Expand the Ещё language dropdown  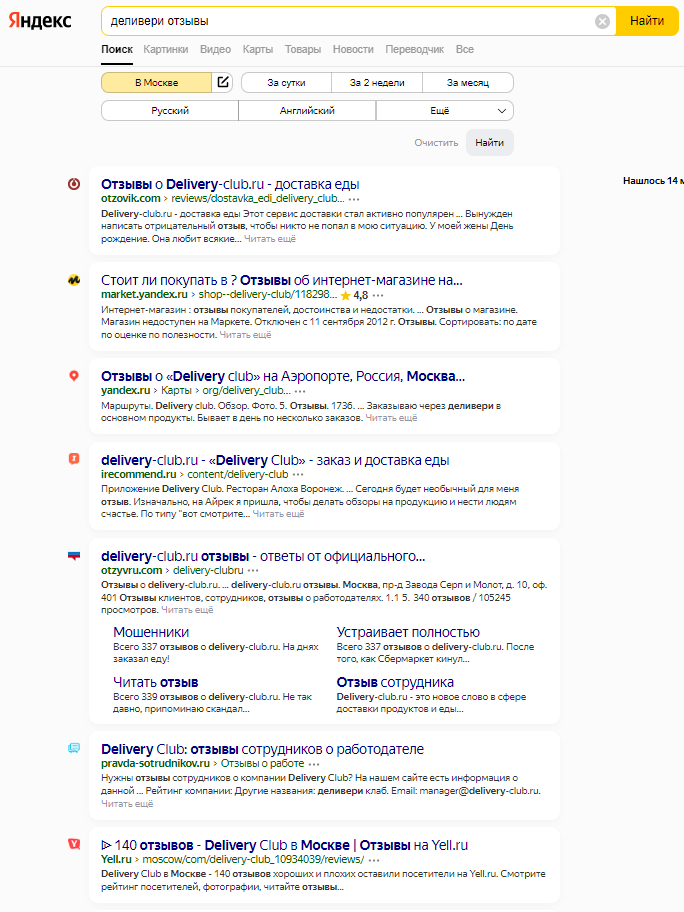(445, 111)
